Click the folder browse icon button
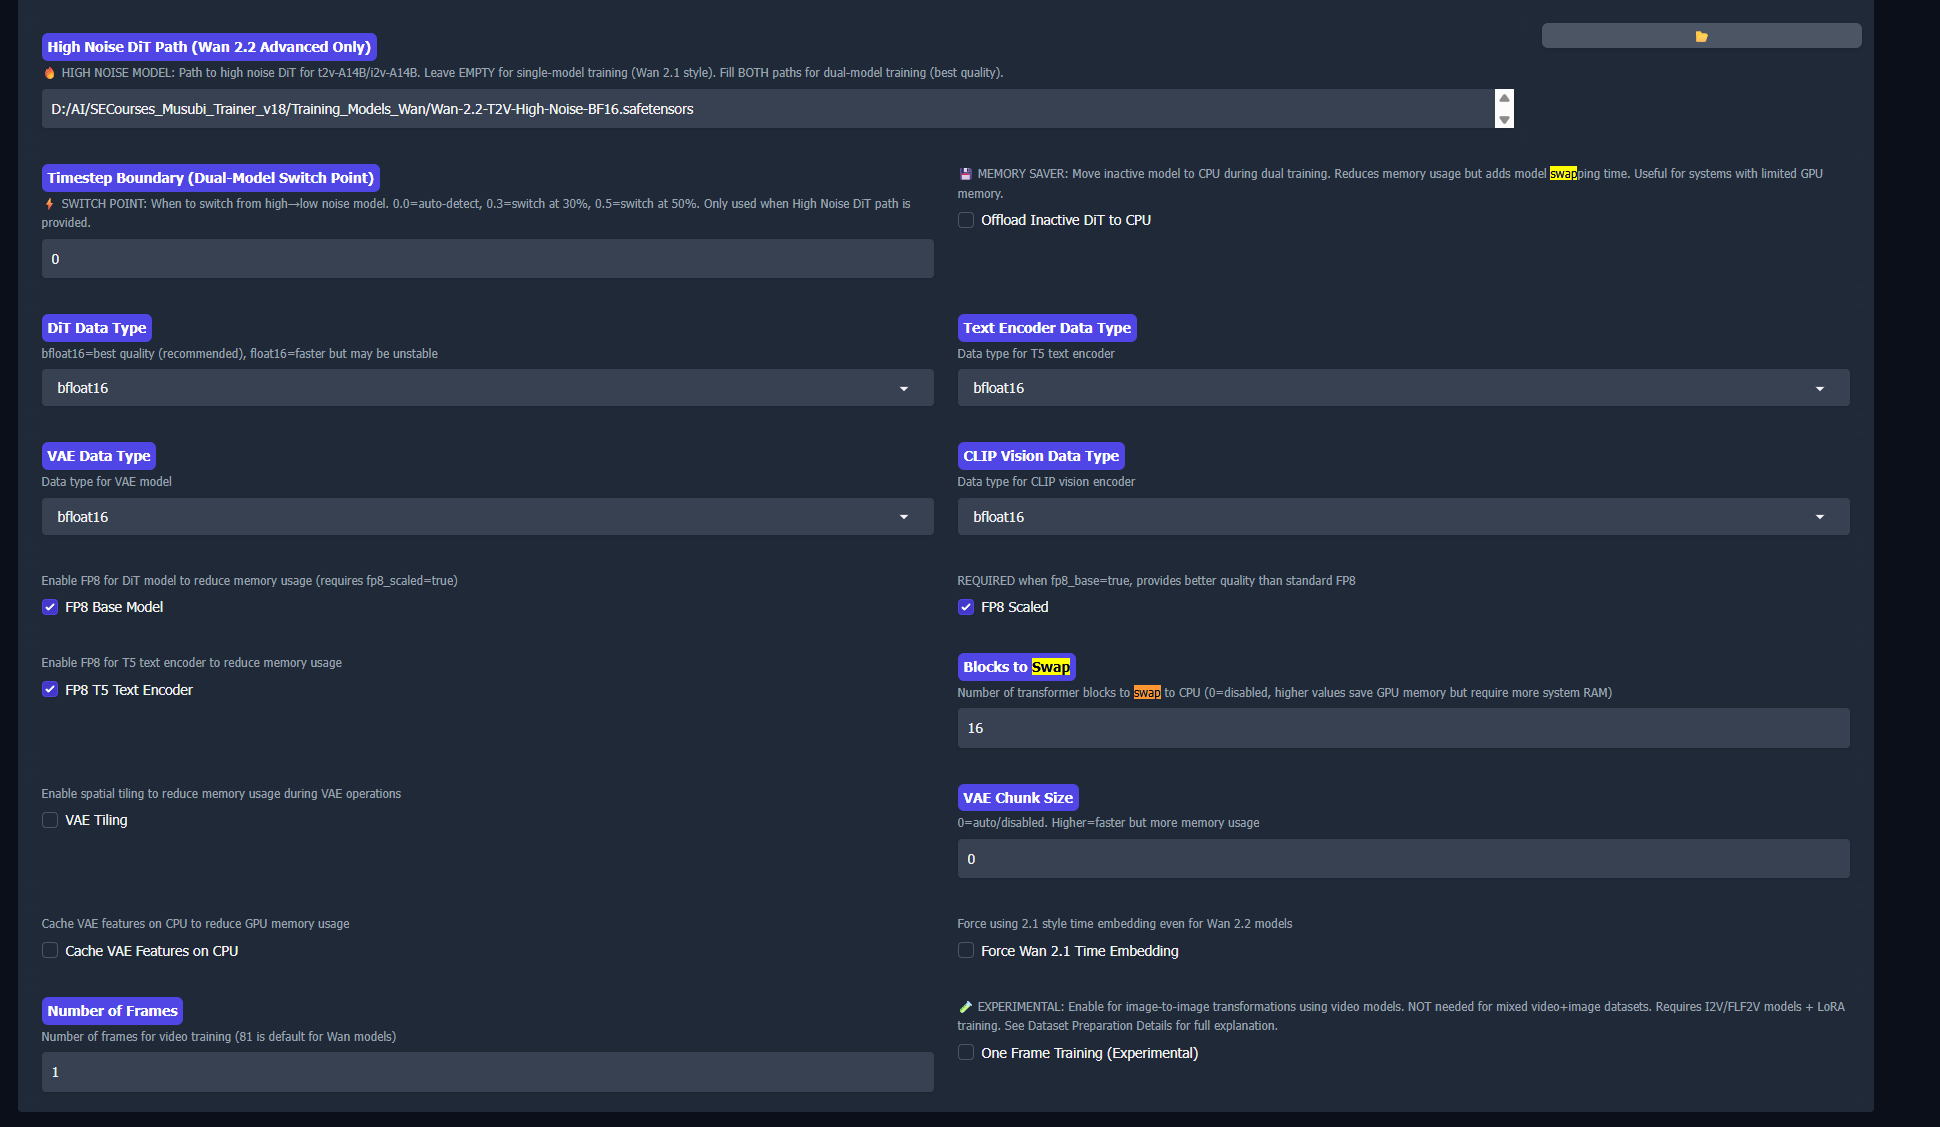The height and width of the screenshot is (1127, 1940). click(x=1701, y=36)
